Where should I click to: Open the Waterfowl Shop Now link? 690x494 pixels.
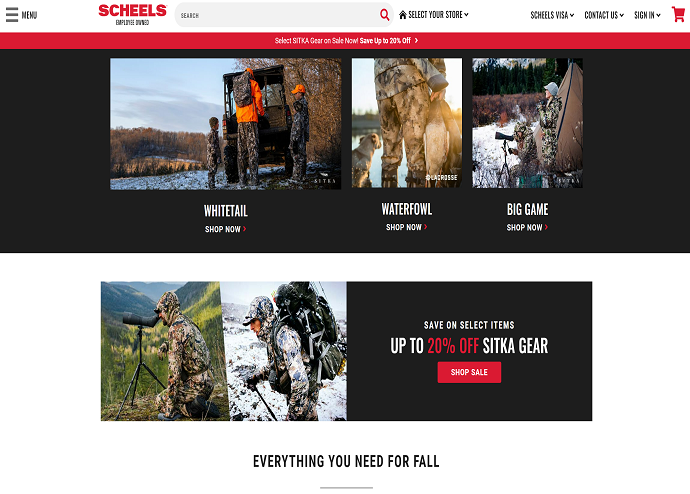[406, 227]
